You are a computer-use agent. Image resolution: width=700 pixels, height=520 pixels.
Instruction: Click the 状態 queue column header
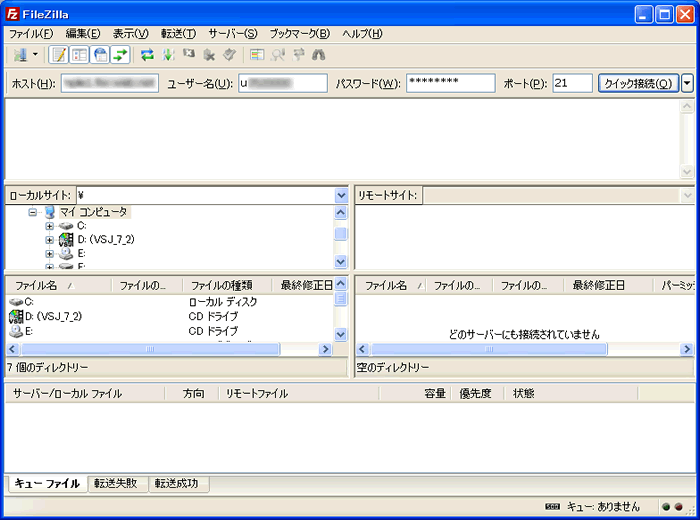coord(571,393)
